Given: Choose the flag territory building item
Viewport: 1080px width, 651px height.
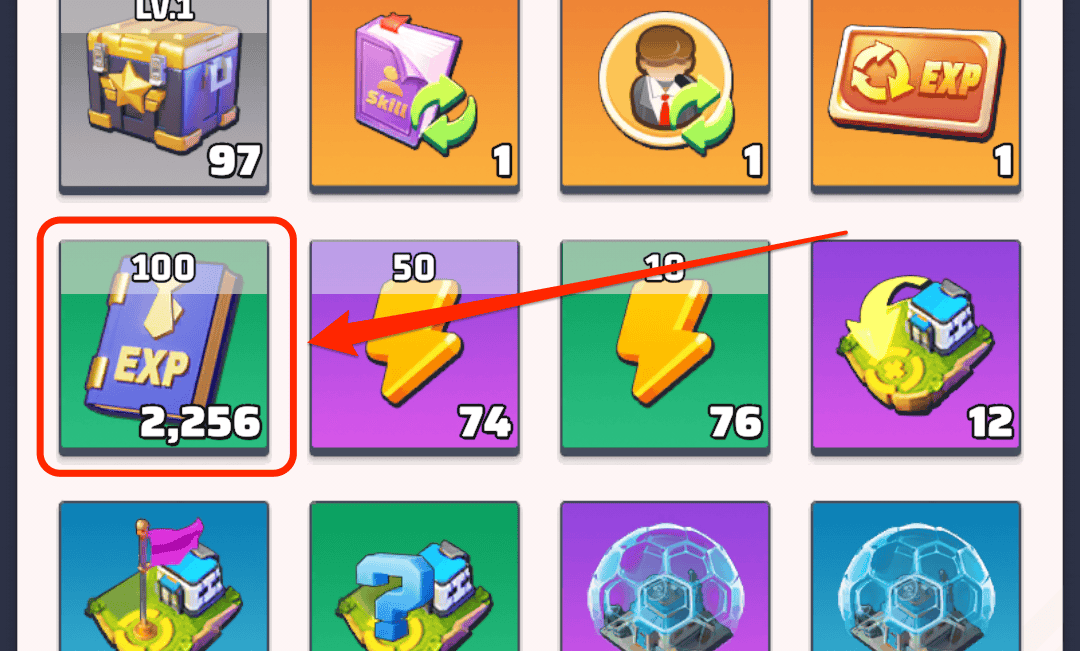Looking at the screenshot, I should point(164,576).
